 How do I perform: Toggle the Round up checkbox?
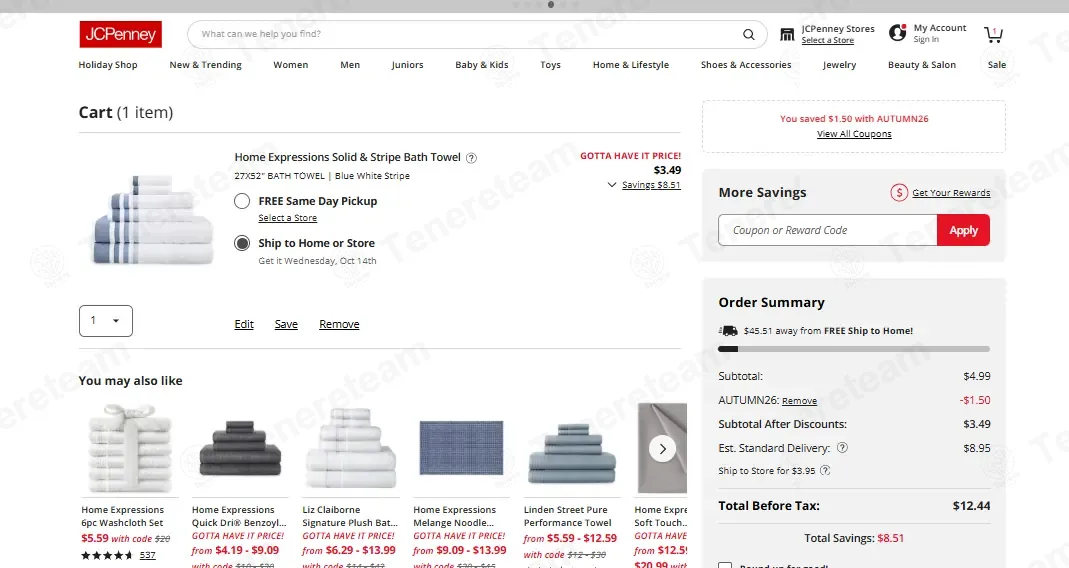(x=725, y=565)
